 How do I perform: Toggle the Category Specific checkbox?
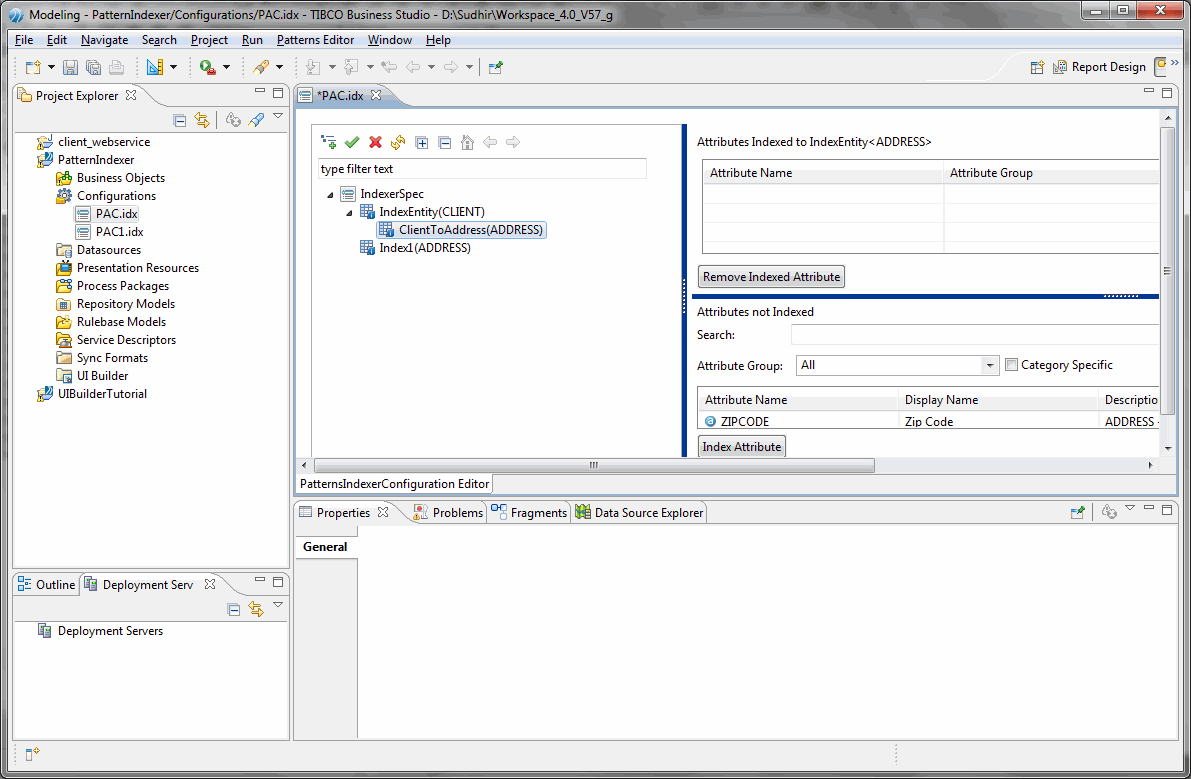(x=1012, y=365)
